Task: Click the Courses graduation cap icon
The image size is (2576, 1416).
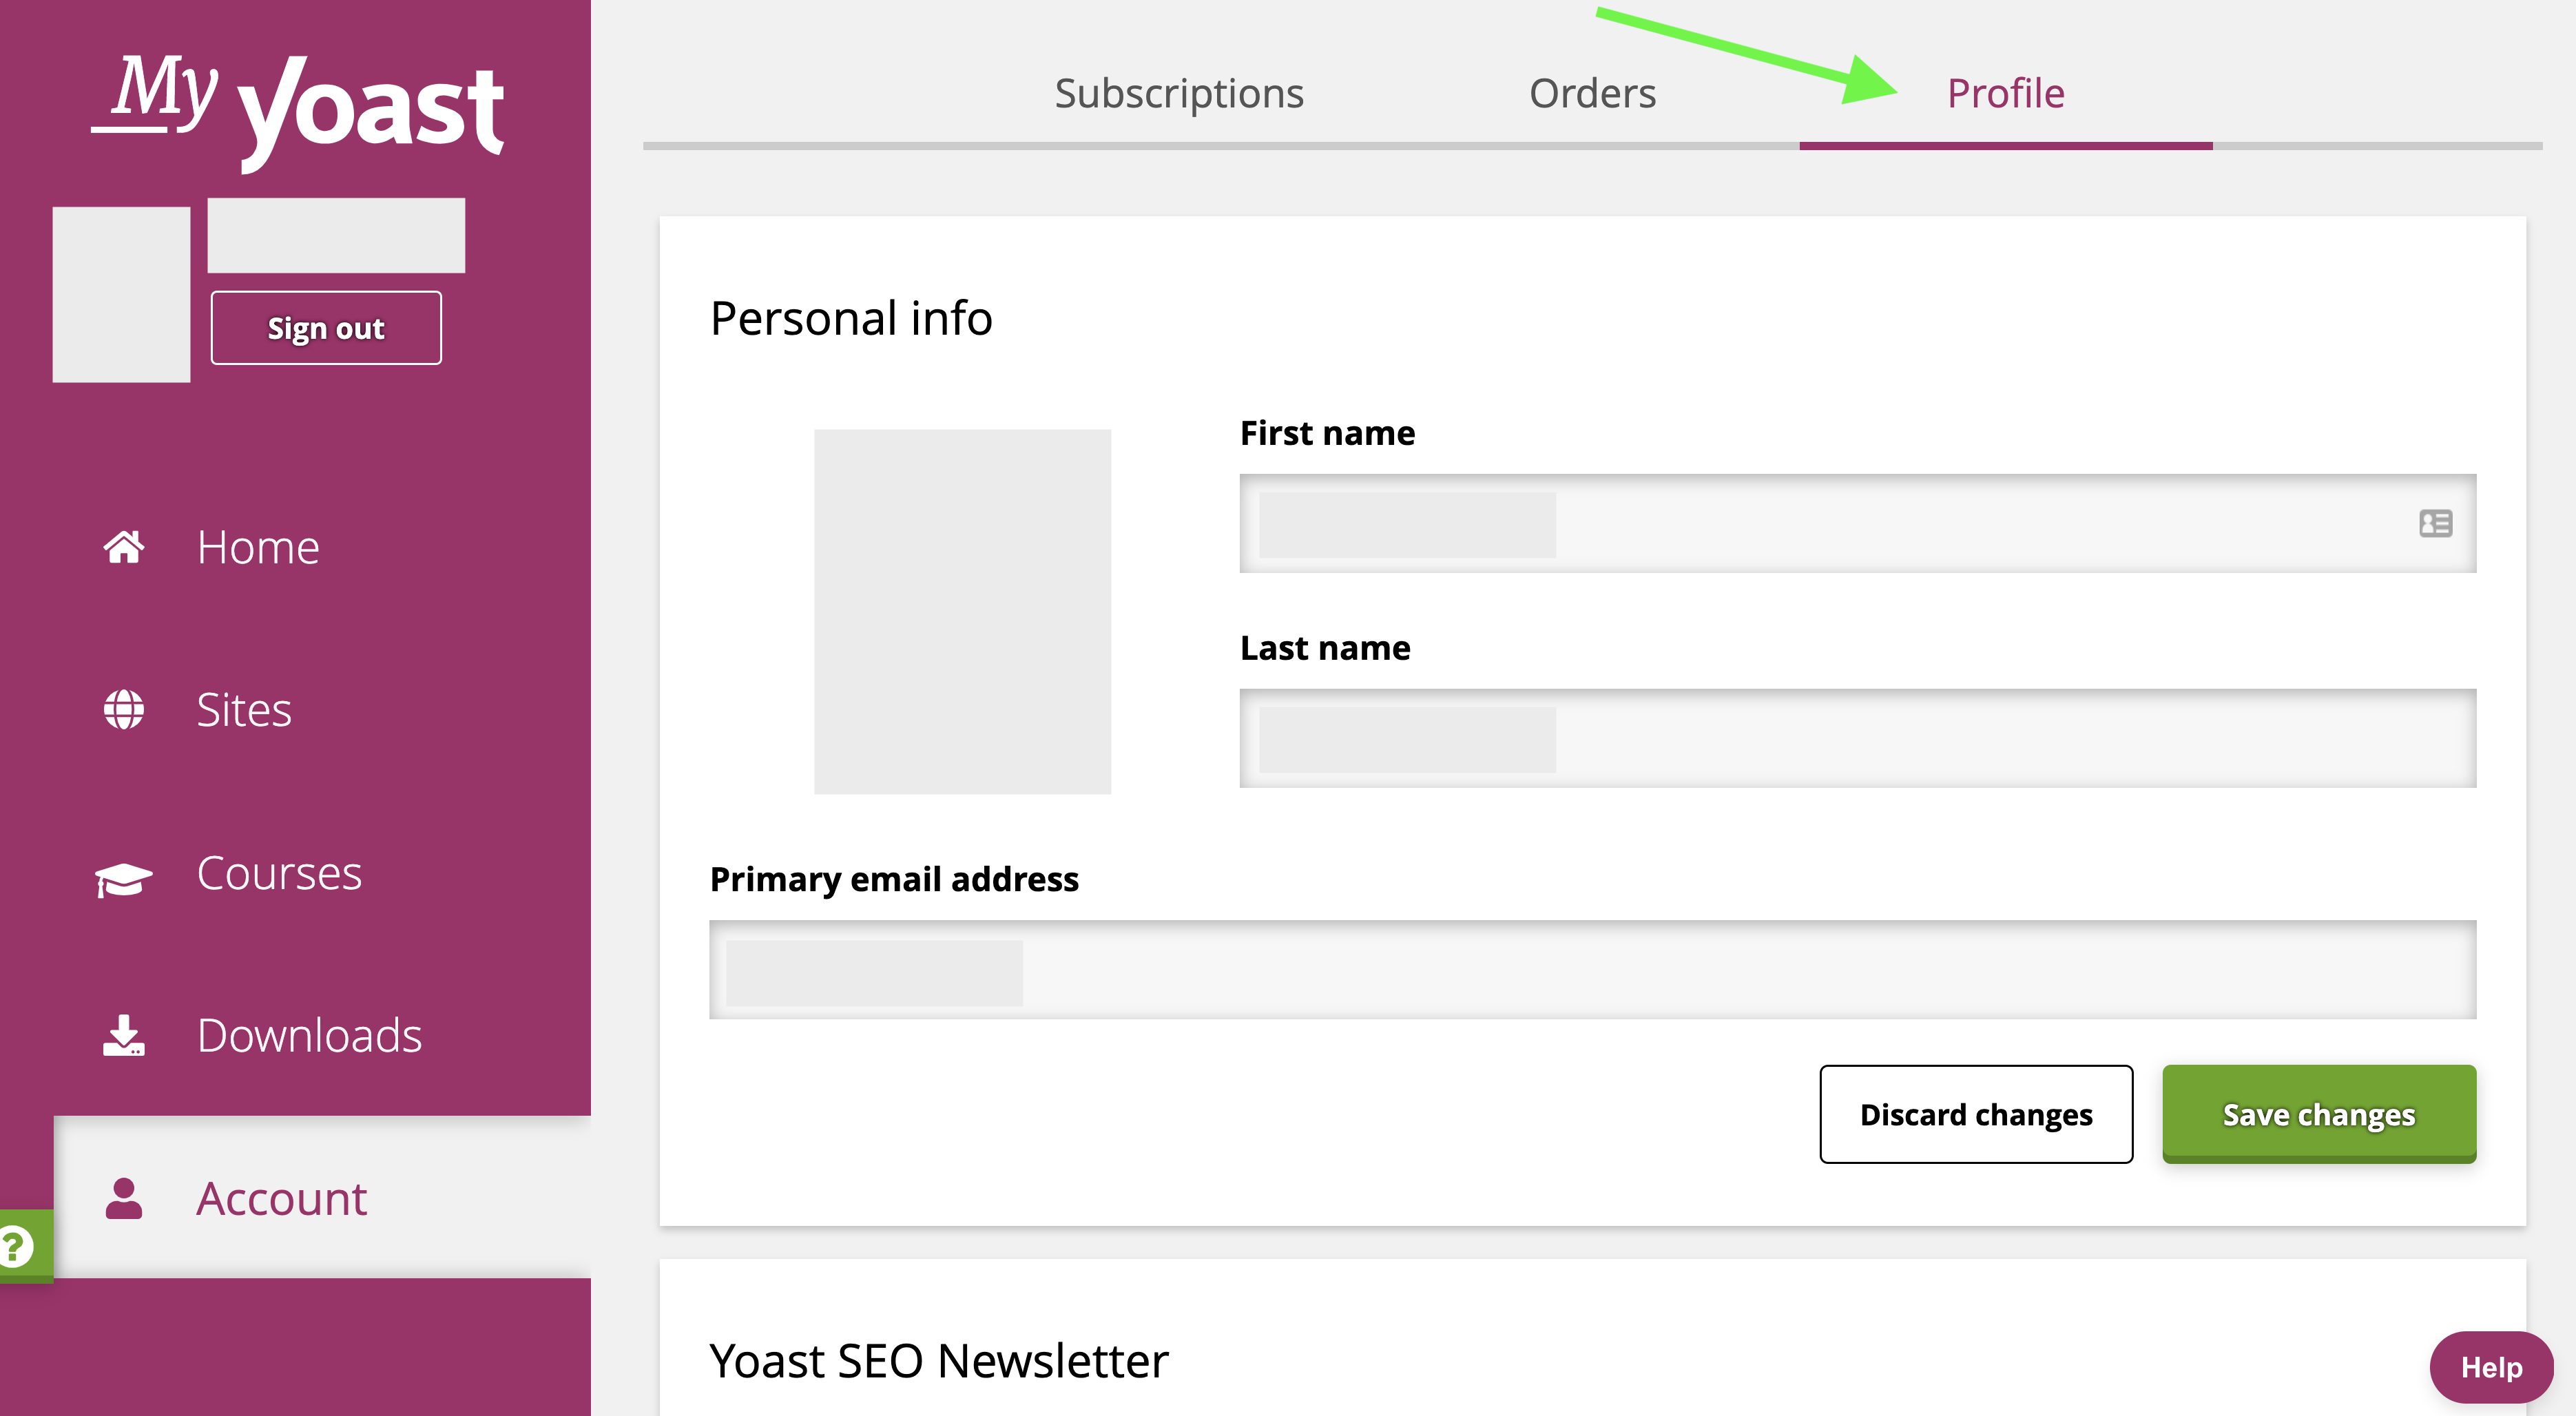Action: click(x=125, y=872)
